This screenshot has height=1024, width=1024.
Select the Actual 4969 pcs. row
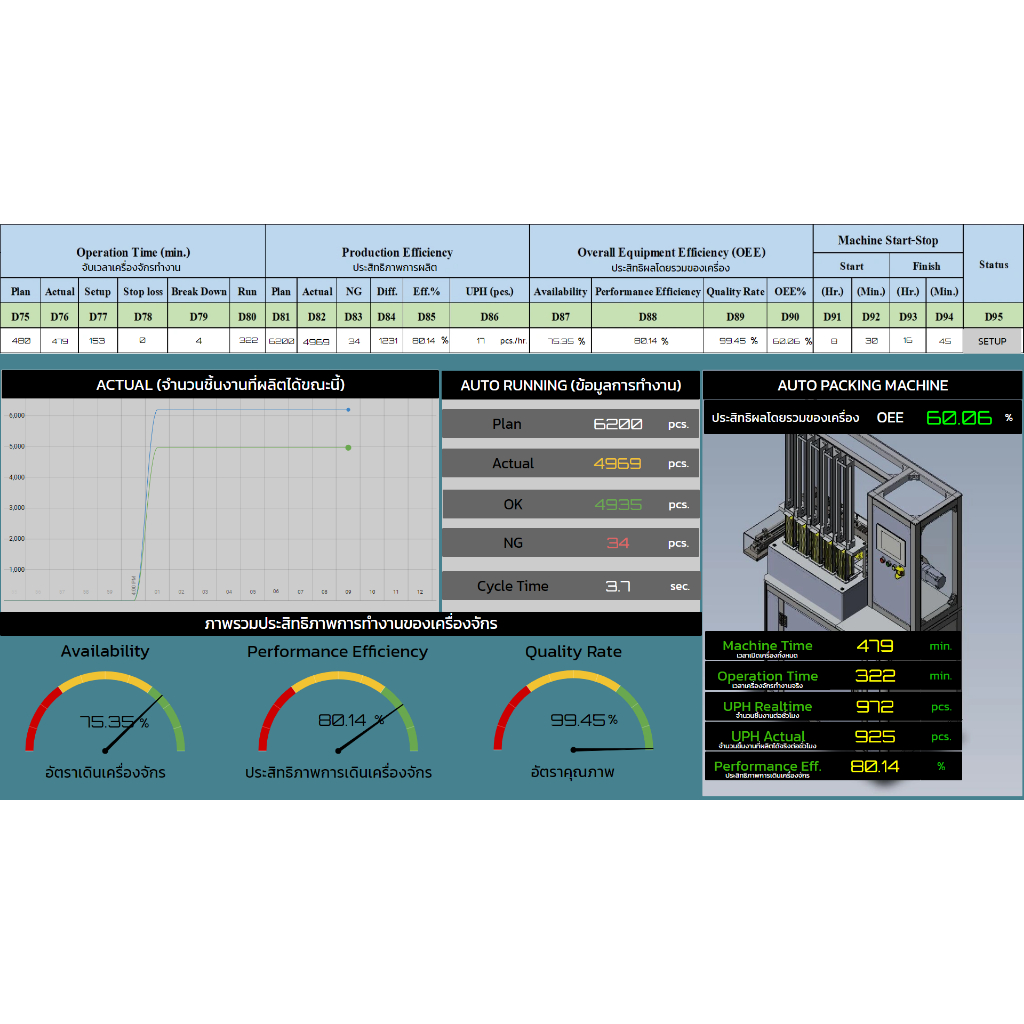tap(570, 463)
